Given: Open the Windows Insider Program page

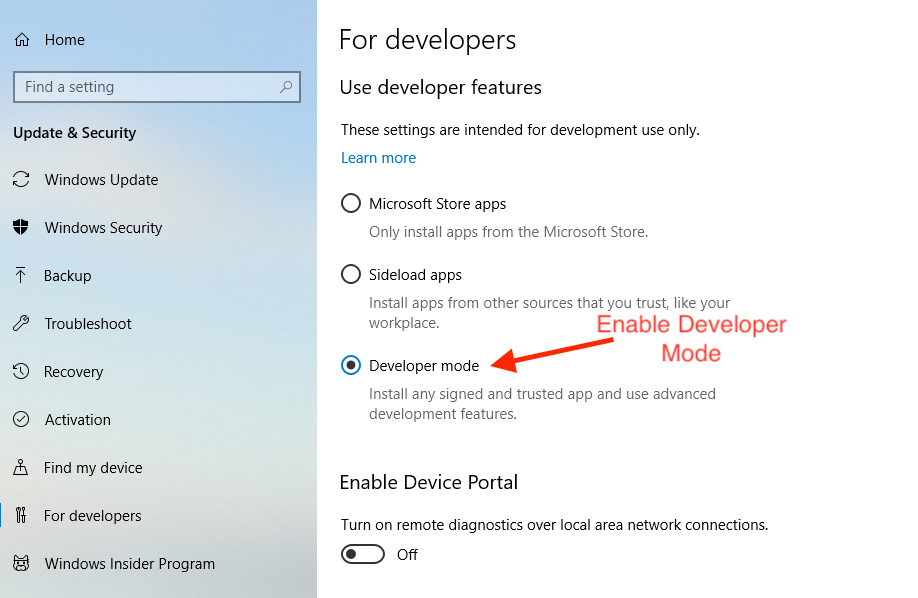Looking at the screenshot, I should [129, 564].
